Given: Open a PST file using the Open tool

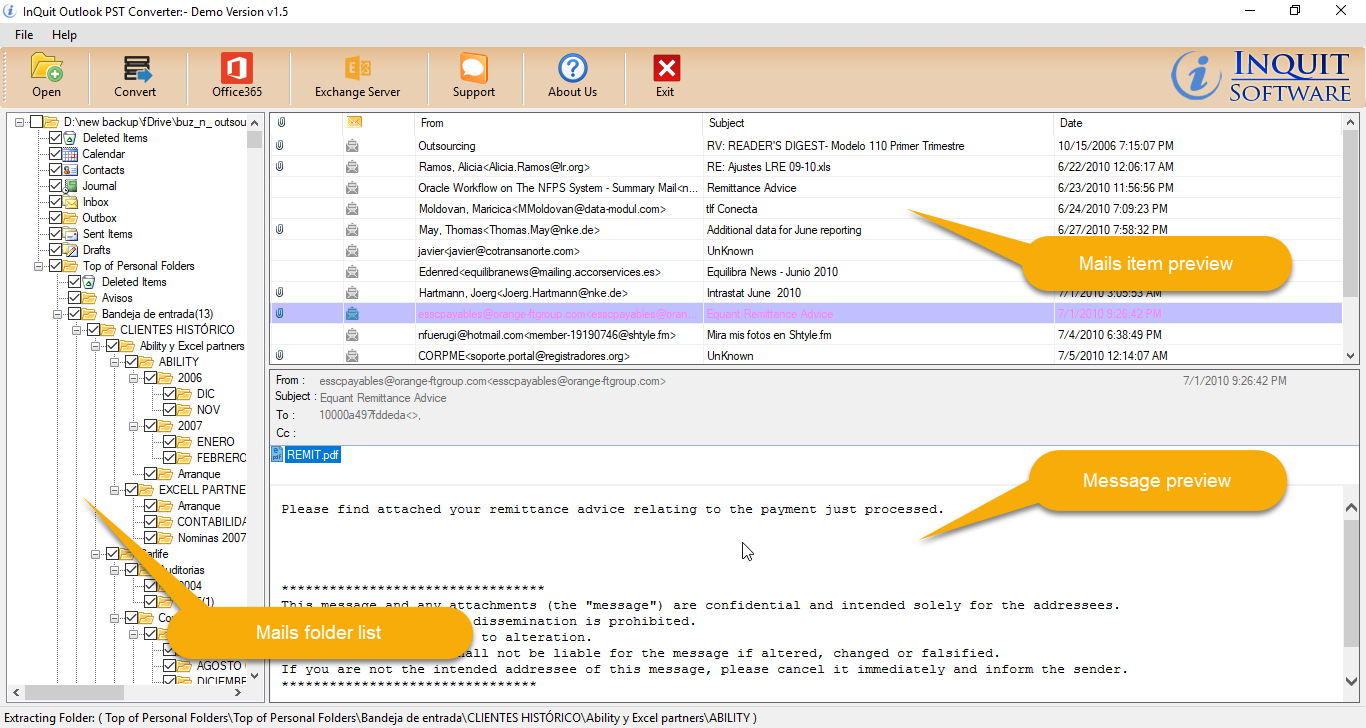Looking at the screenshot, I should (46, 77).
